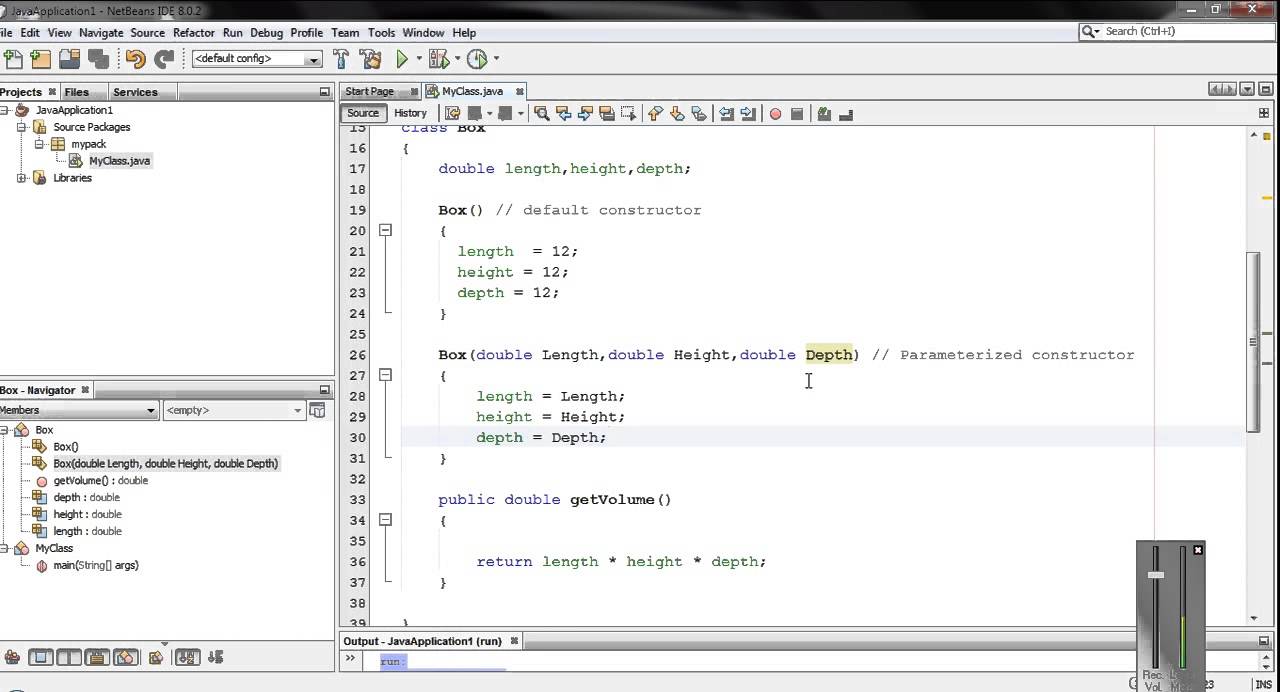The width and height of the screenshot is (1280, 692).
Task: Open the Run Project dropdown arrow
Action: [x=419, y=59]
